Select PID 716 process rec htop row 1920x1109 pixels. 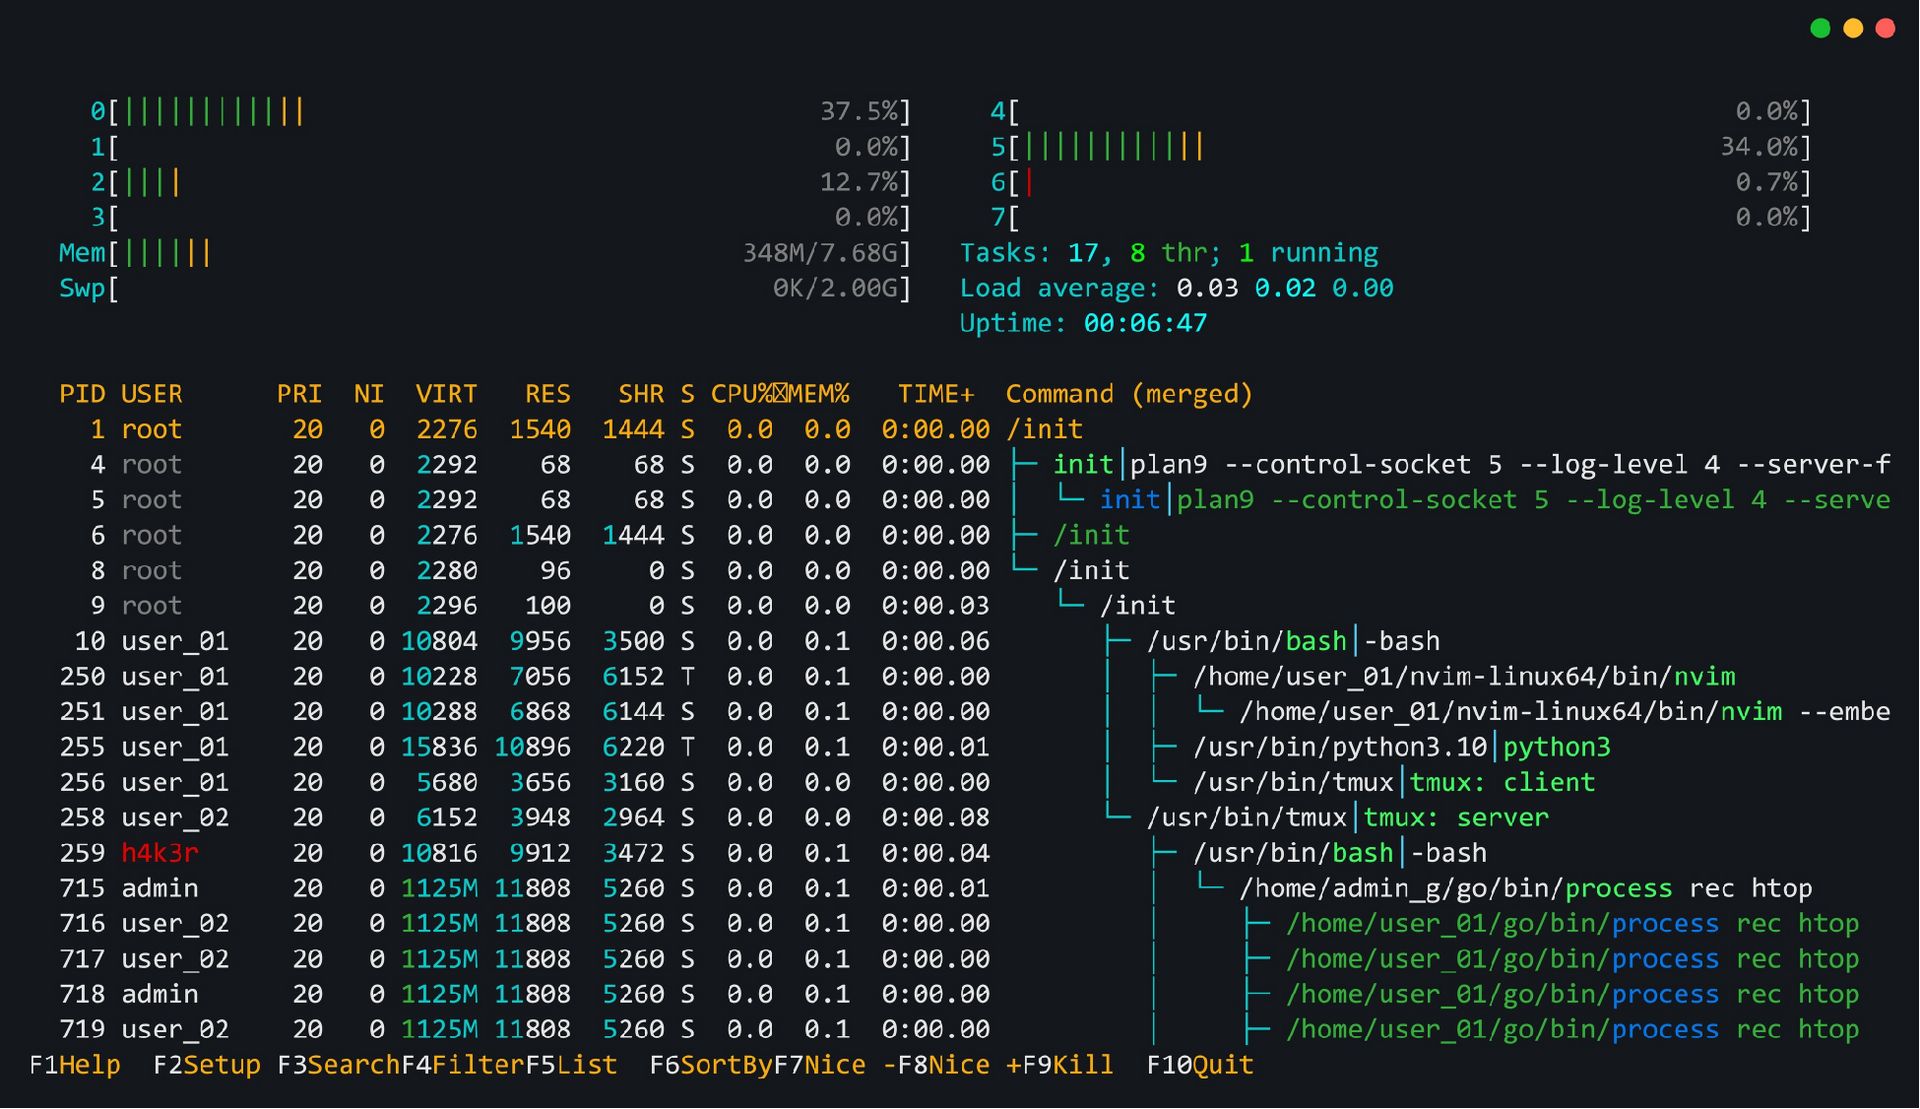click(x=960, y=924)
